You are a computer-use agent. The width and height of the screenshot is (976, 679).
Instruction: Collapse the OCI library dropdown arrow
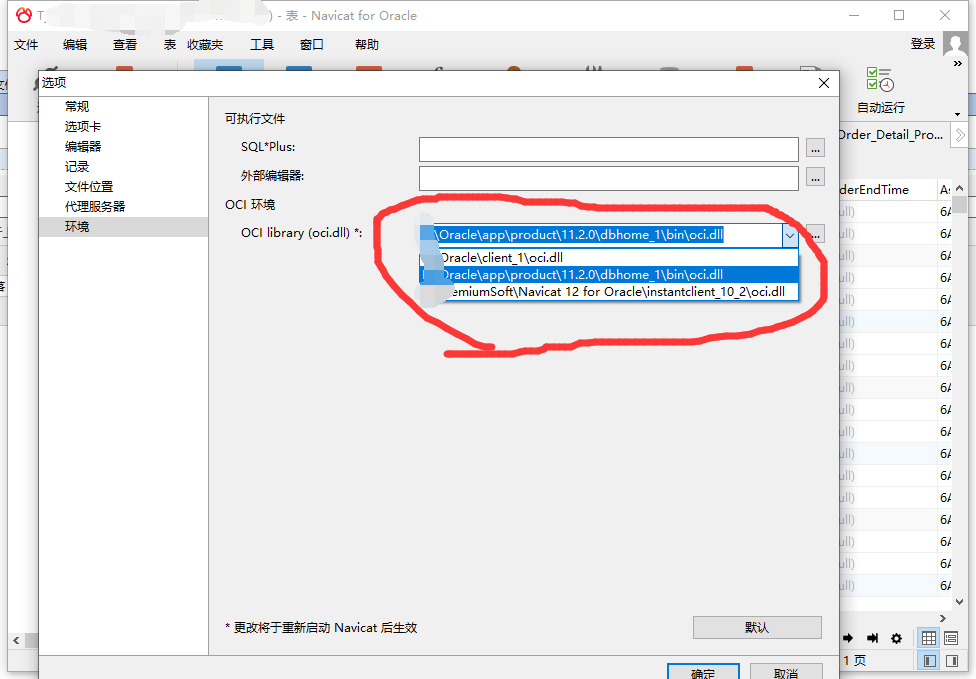coord(789,235)
